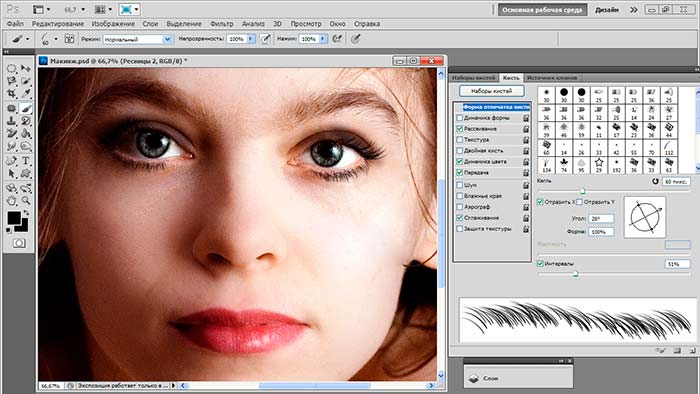Enable Динамика формы checkbox
Viewport: 700px width, 394px height.
tap(459, 118)
